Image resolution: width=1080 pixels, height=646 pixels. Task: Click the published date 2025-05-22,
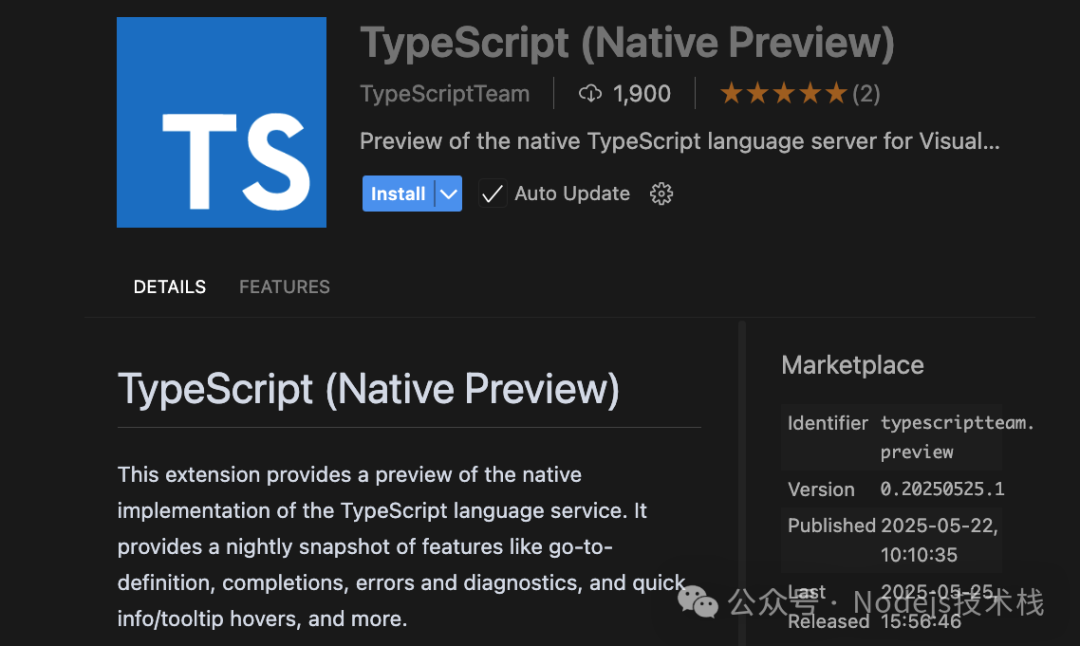[x=939, y=525]
